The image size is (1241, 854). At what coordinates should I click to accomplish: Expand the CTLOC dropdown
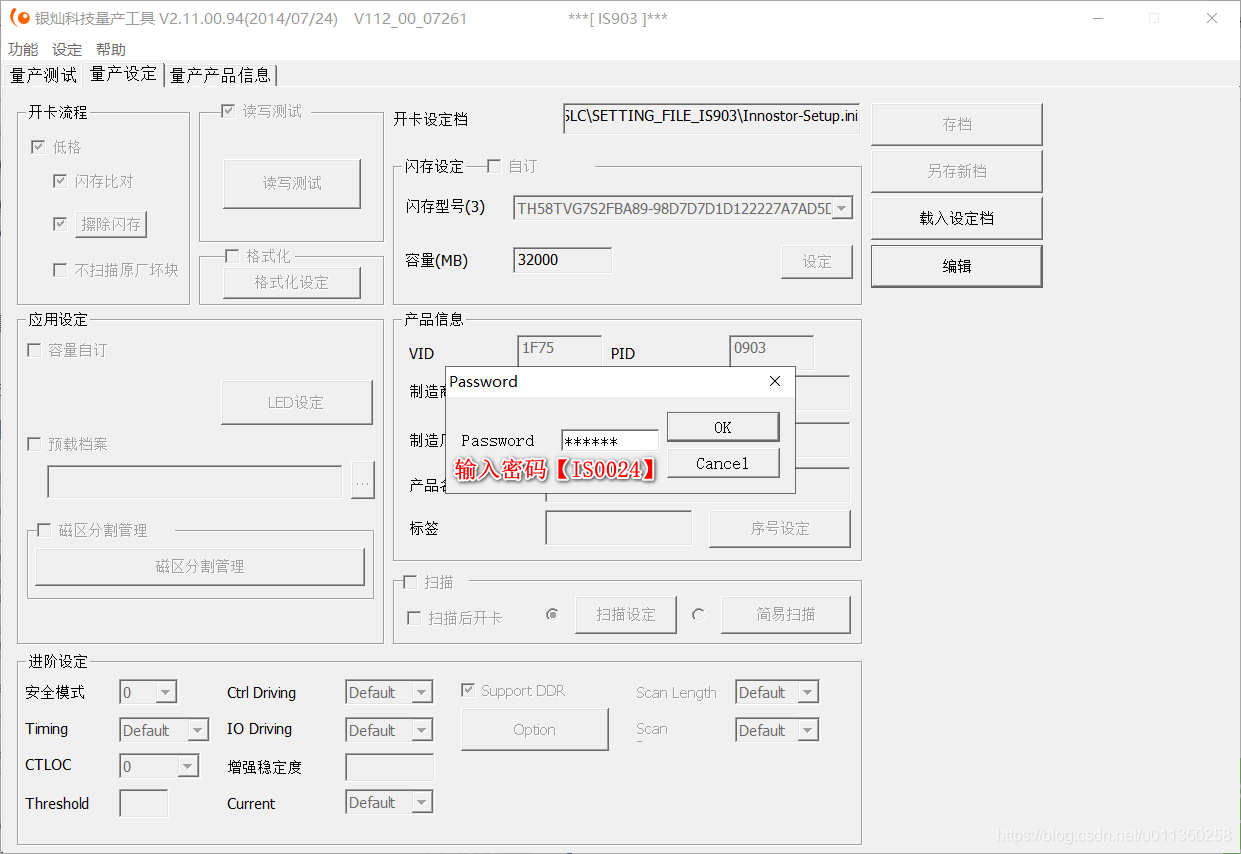coord(187,767)
